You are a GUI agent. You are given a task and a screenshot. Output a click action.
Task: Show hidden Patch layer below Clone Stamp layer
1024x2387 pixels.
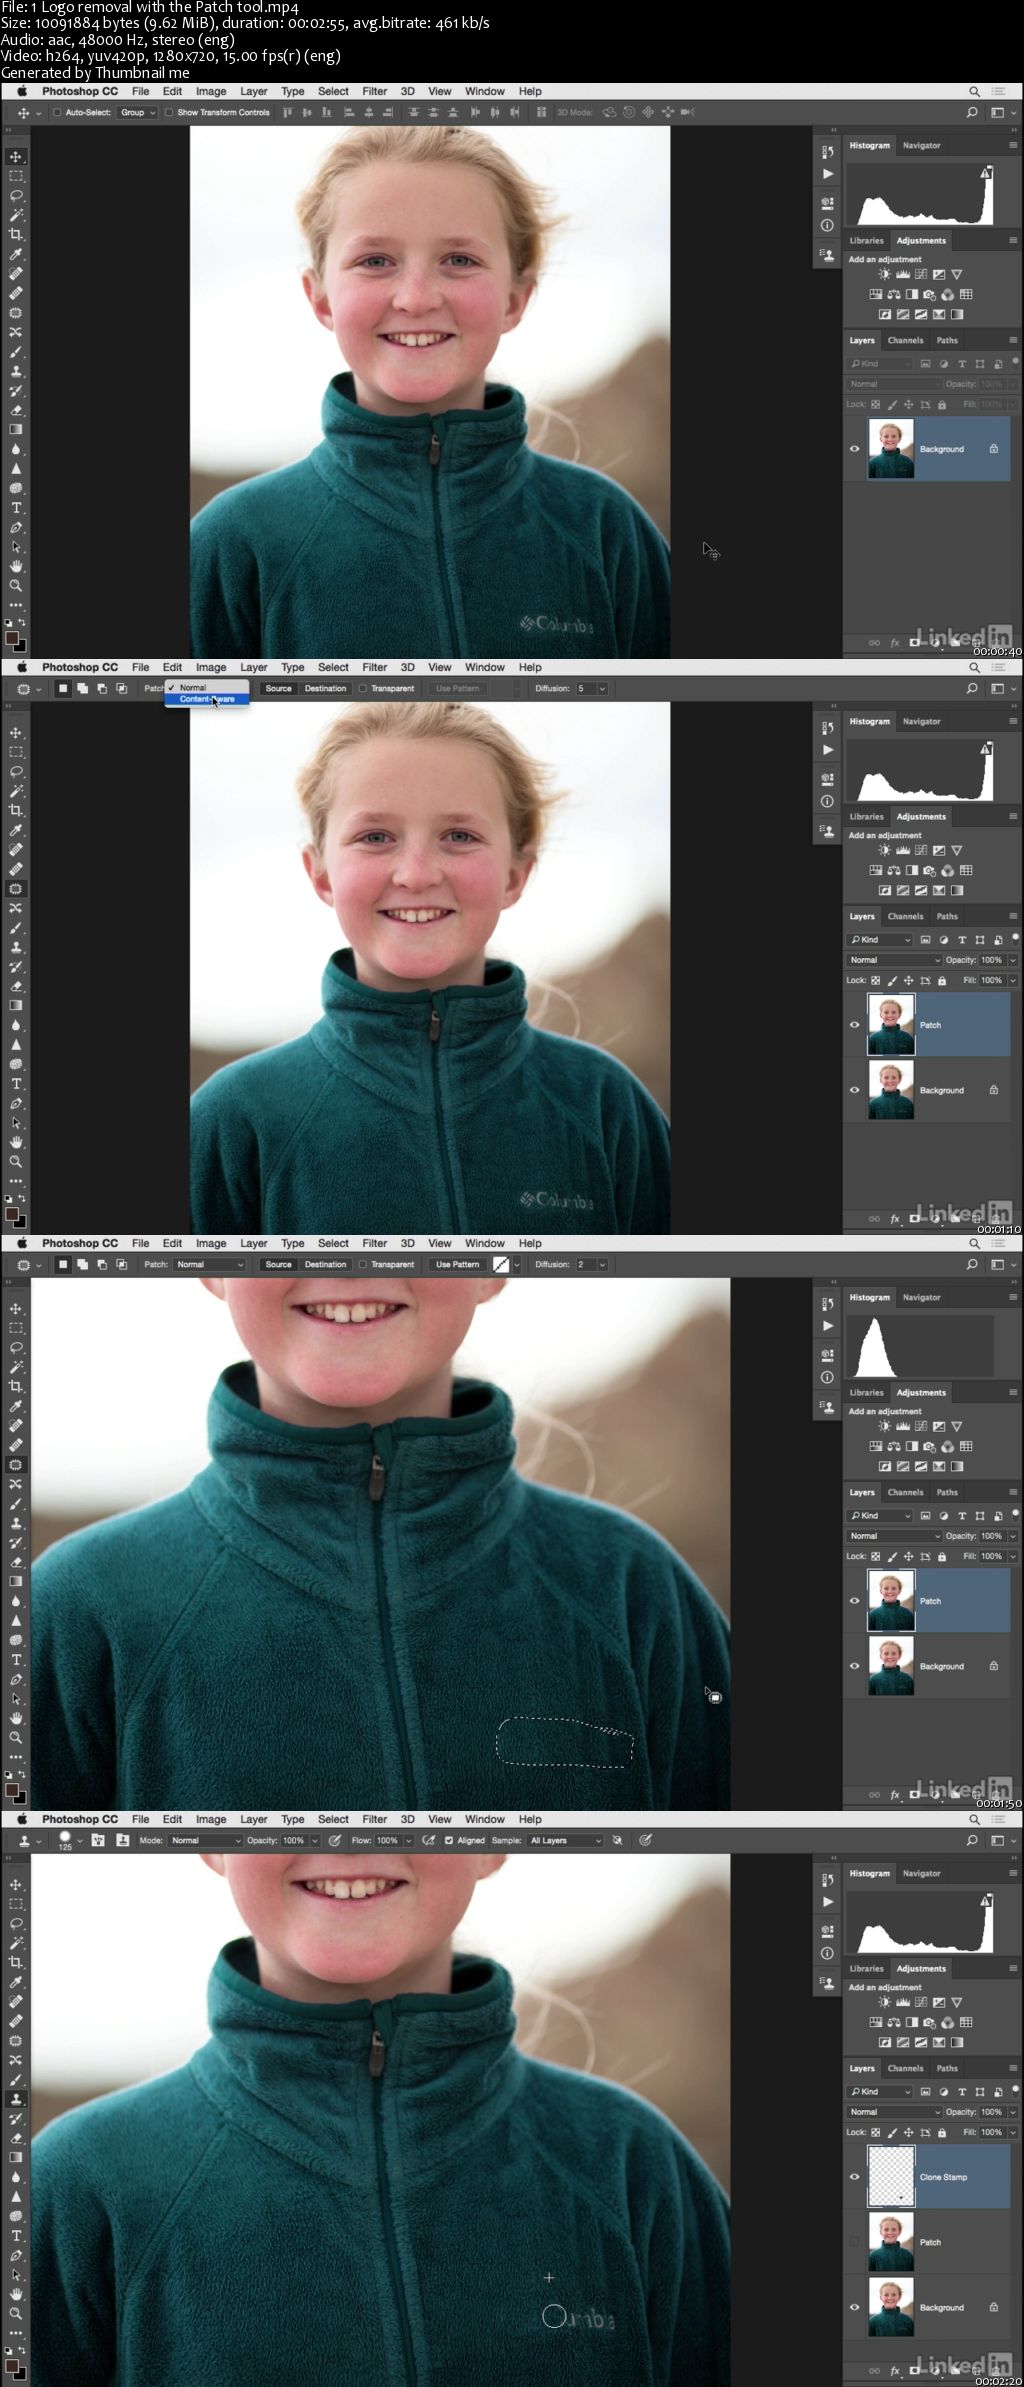tap(854, 2242)
